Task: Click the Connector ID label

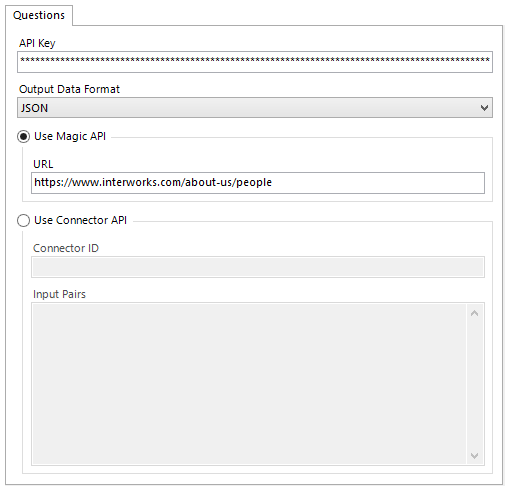Action: point(66,248)
